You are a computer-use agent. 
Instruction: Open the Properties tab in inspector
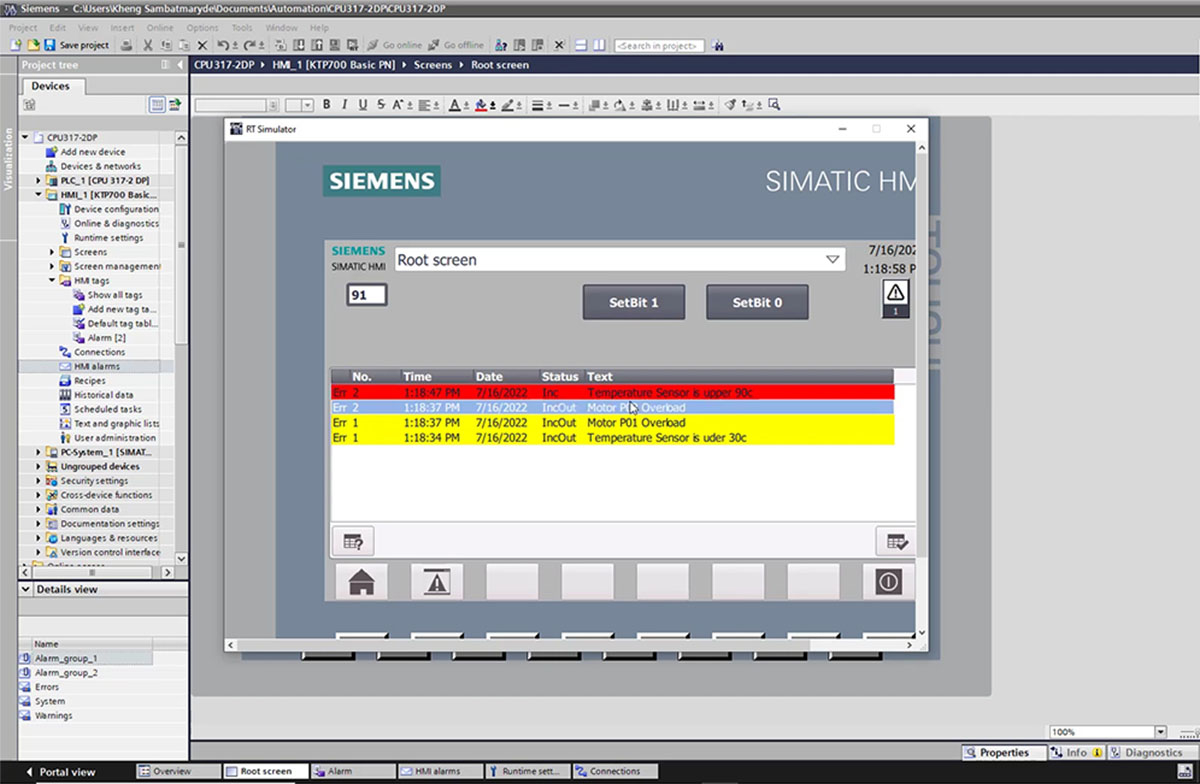(1004, 752)
